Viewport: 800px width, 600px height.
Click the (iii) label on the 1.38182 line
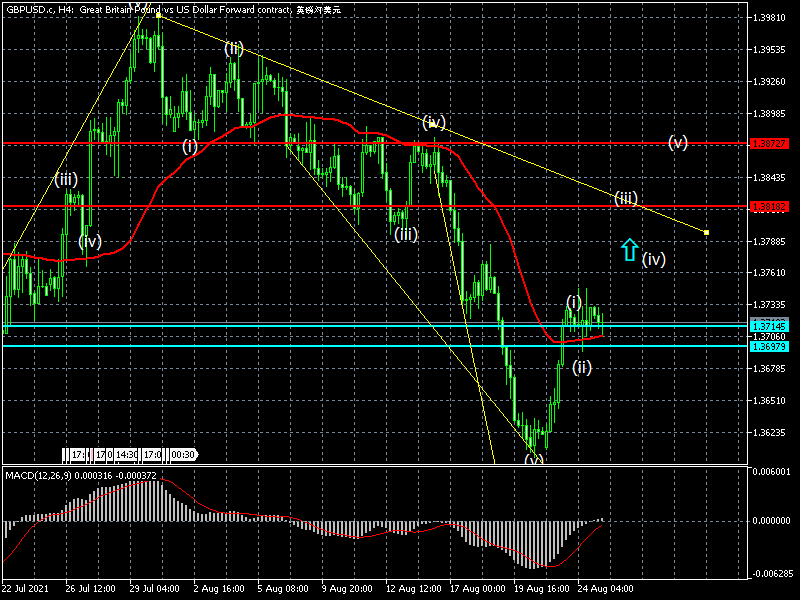click(626, 198)
